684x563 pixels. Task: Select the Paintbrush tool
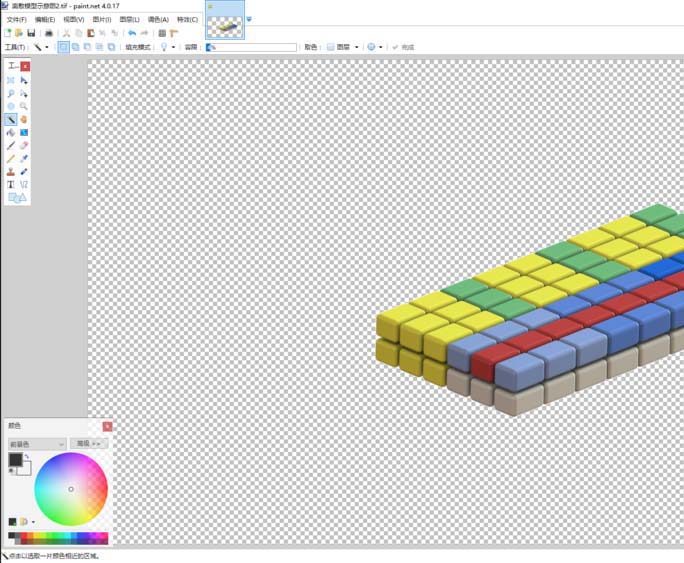pos(11,145)
